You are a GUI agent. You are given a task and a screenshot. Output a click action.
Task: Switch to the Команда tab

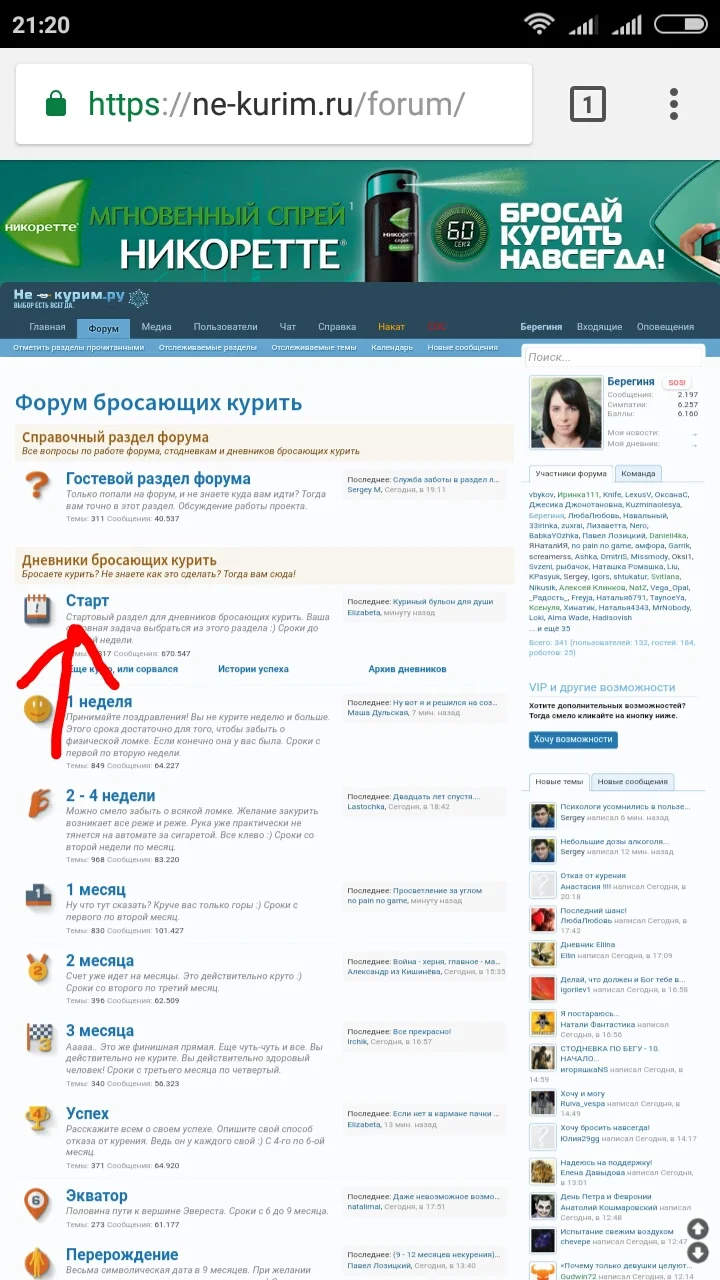(638, 474)
